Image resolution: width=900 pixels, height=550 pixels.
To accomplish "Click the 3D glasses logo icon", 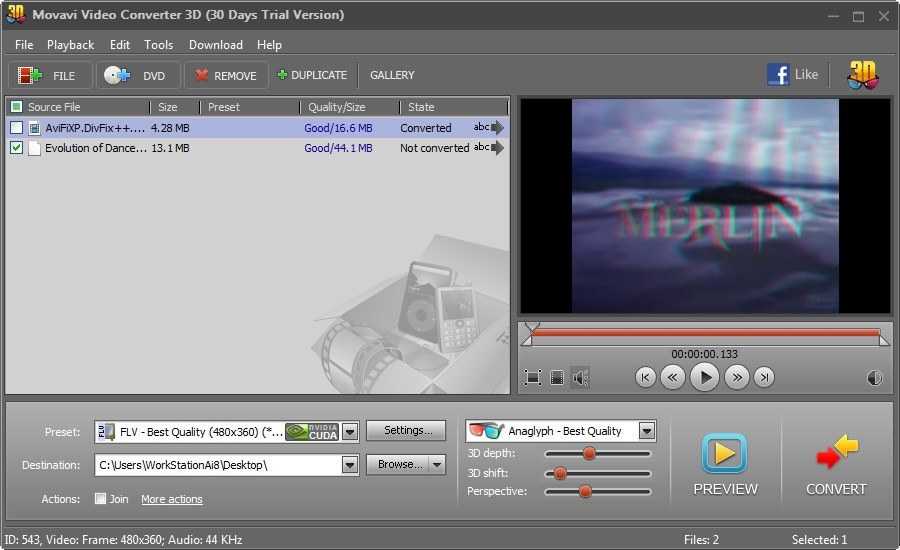I will pyautogui.click(x=863, y=75).
